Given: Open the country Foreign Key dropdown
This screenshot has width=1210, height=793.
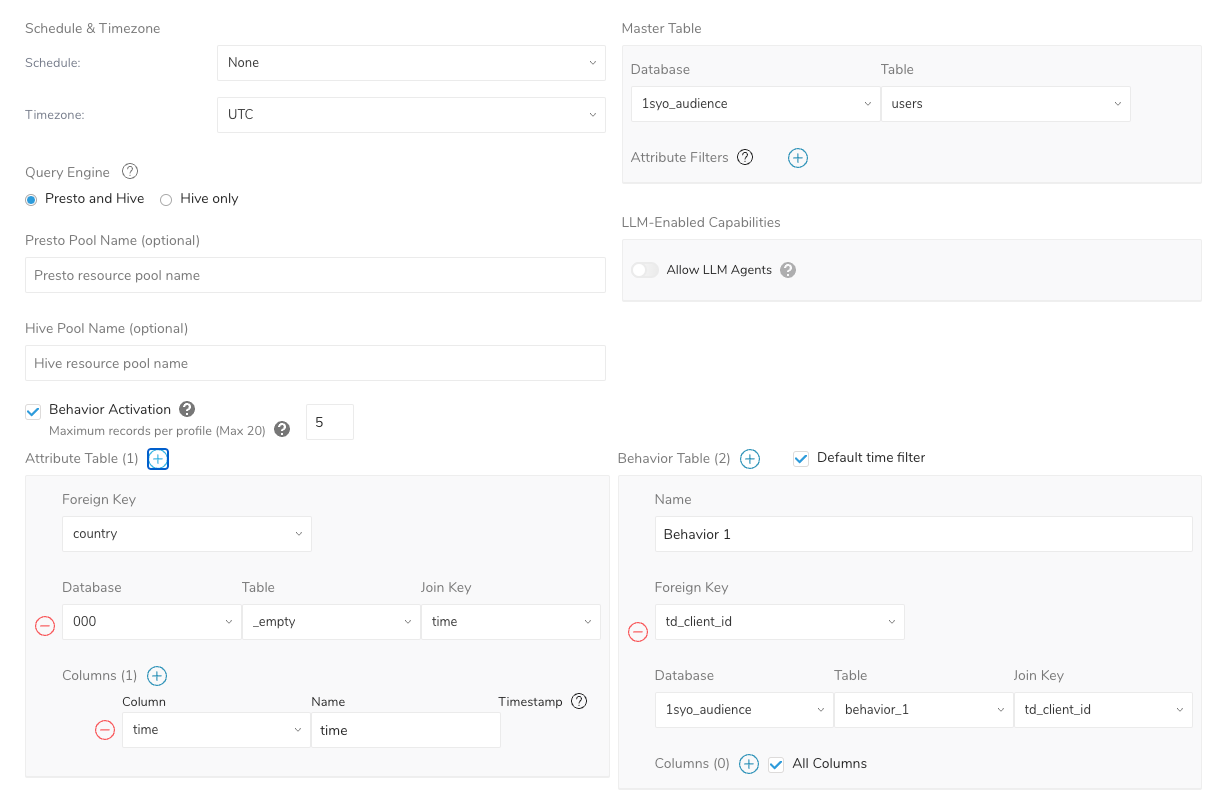Looking at the screenshot, I should point(186,534).
